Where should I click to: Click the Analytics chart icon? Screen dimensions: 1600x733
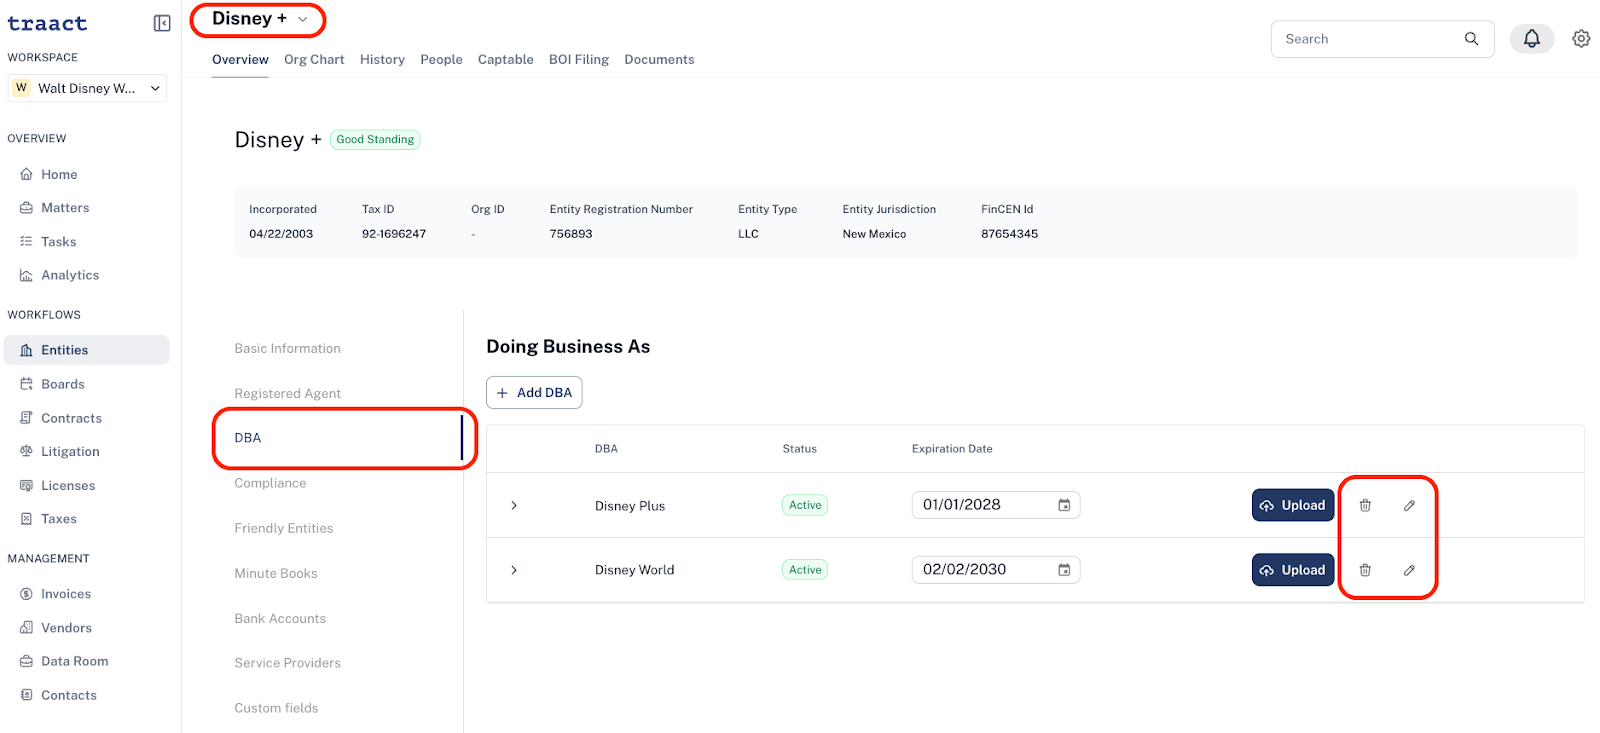click(x=26, y=275)
